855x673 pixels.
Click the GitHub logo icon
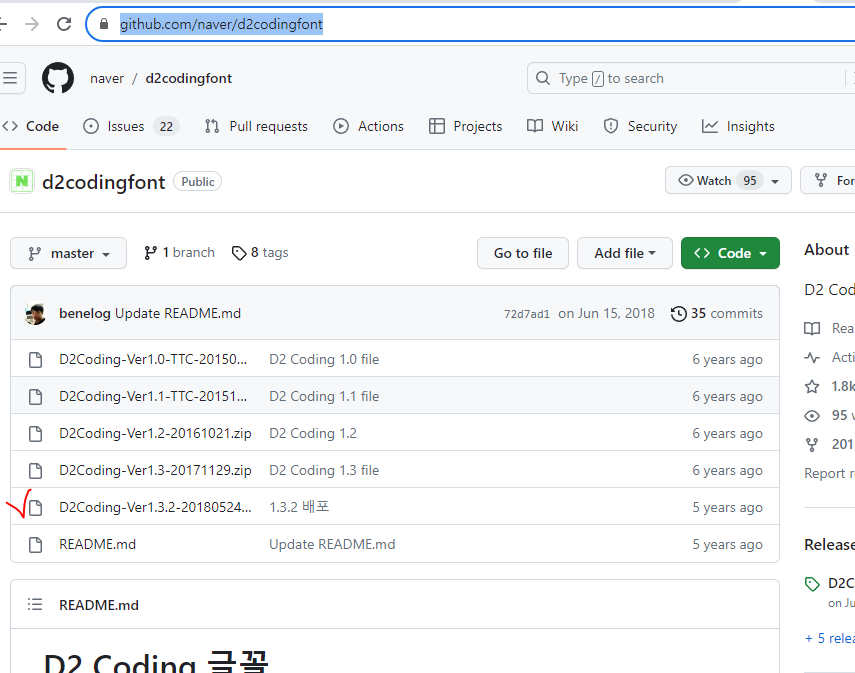57,78
